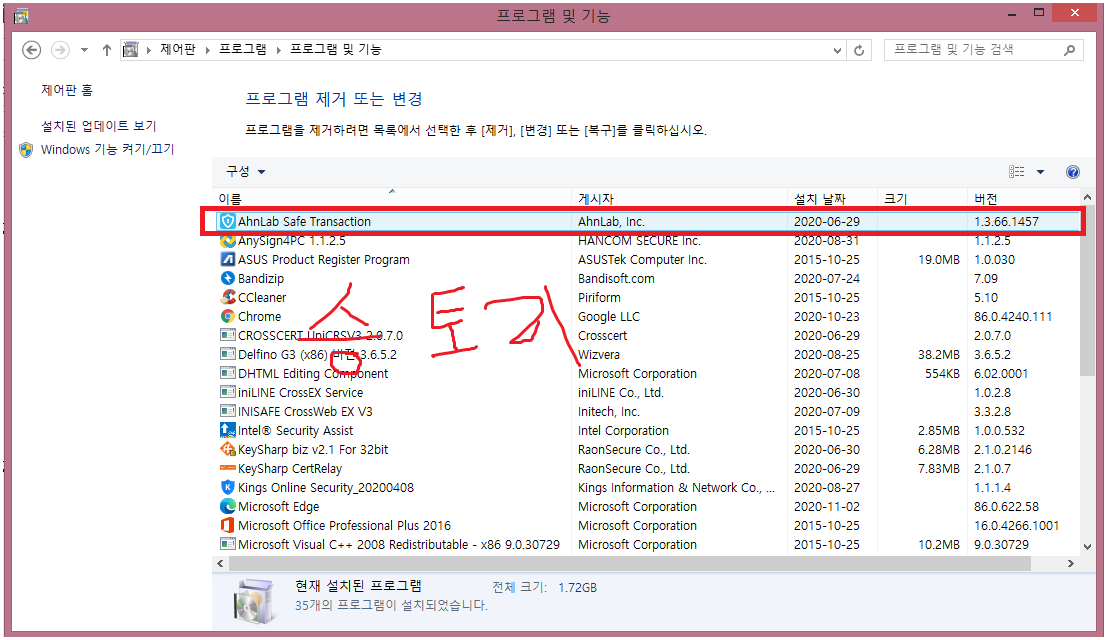
Task: Click the Microsoft Visual C++ 2008 icon
Action: point(227,545)
